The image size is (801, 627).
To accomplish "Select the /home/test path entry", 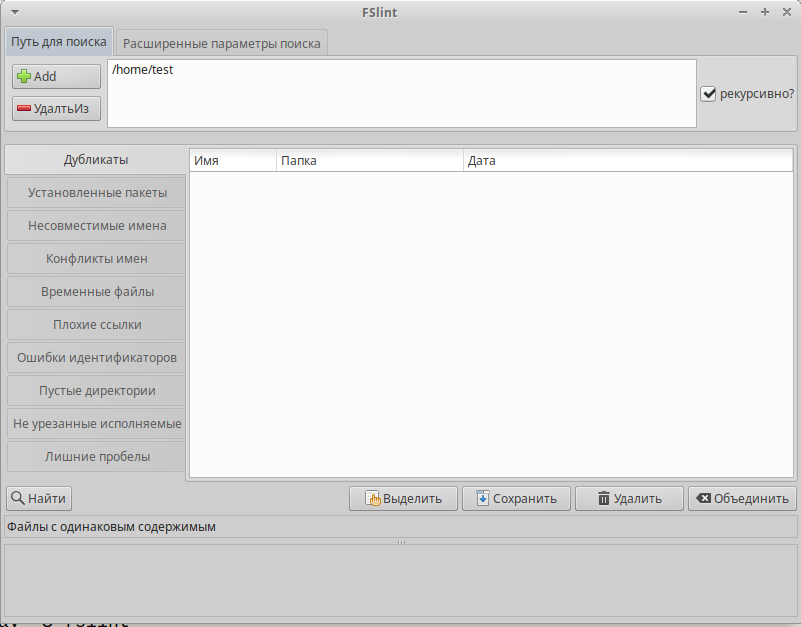I will [x=143, y=69].
